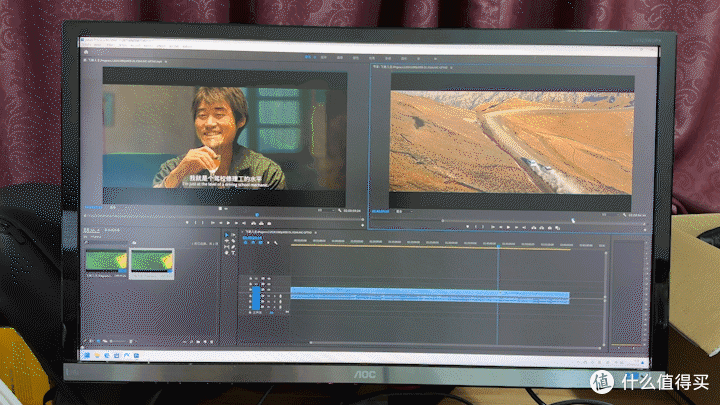Add a marker in the Program monitor

click(x=467, y=227)
